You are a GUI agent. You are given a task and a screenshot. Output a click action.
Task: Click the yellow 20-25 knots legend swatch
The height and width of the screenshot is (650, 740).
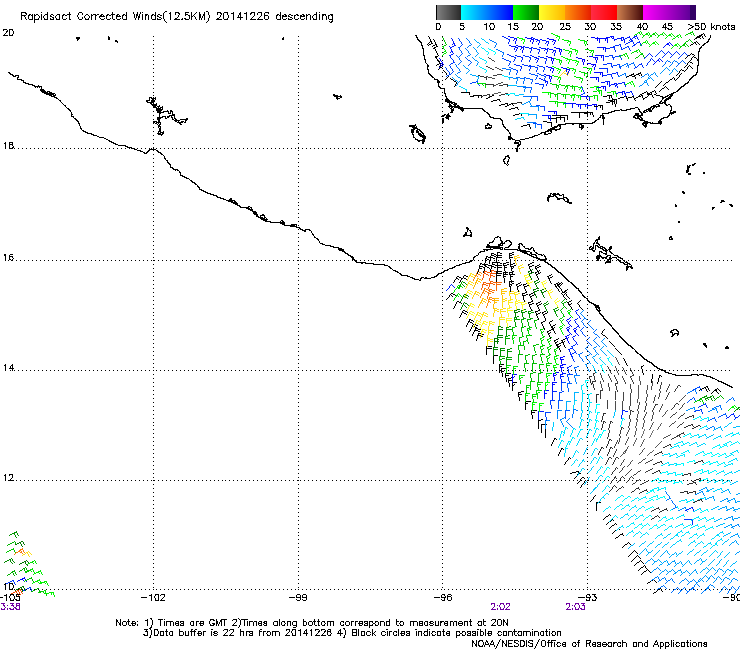pos(552,12)
